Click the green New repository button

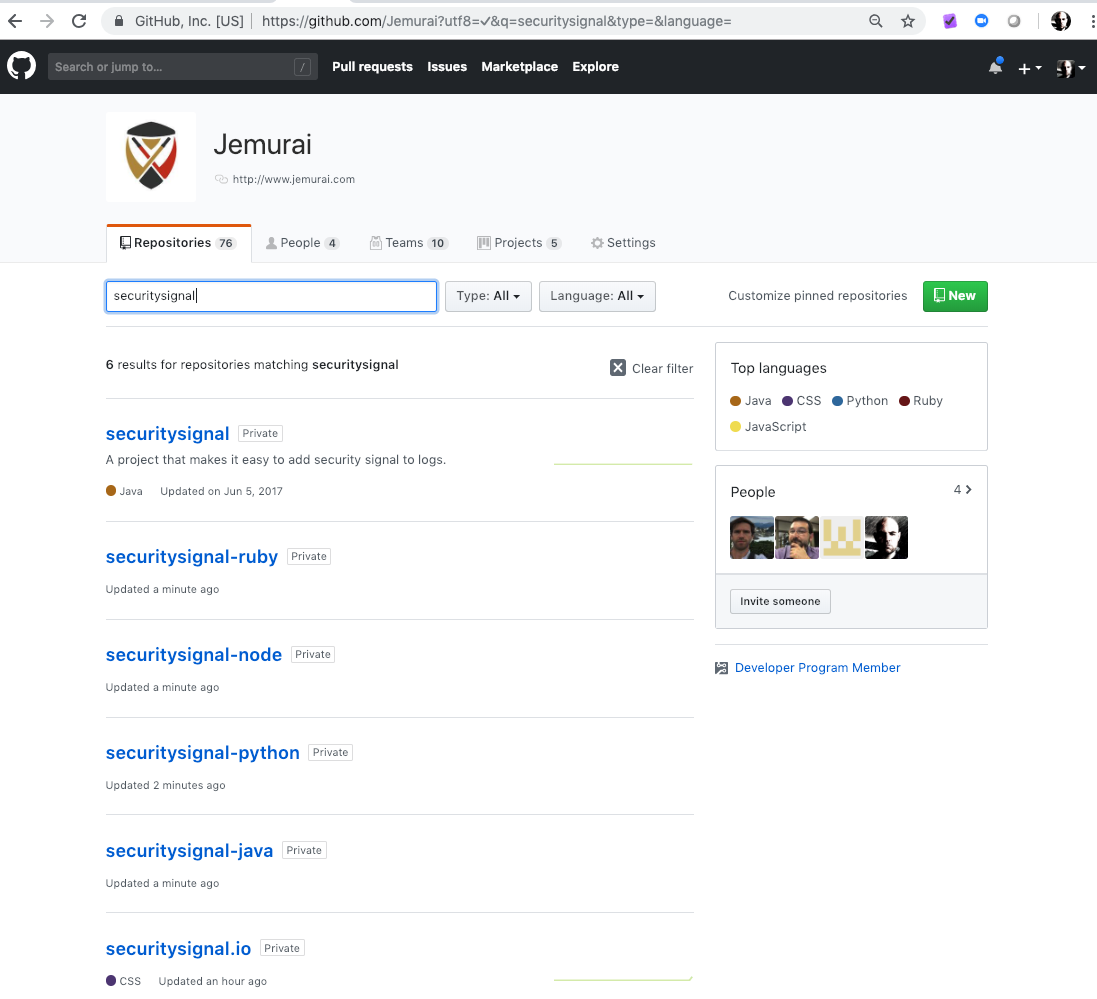pyautogui.click(x=955, y=296)
